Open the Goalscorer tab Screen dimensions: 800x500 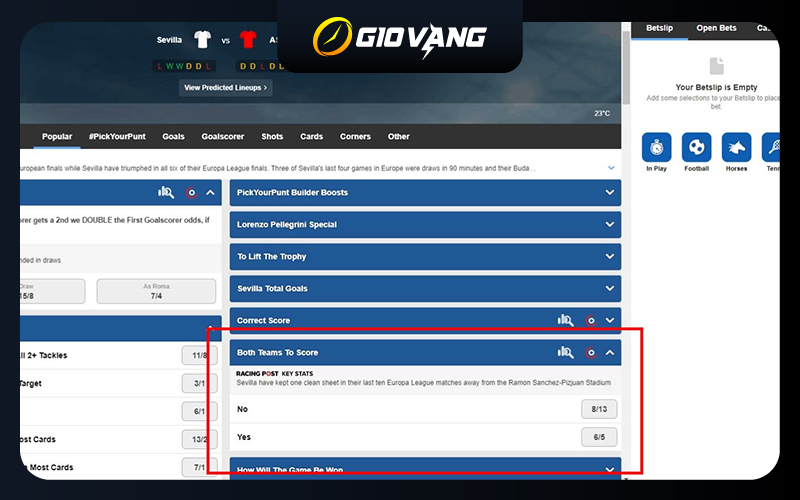pyautogui.click(x=223, y=137)
